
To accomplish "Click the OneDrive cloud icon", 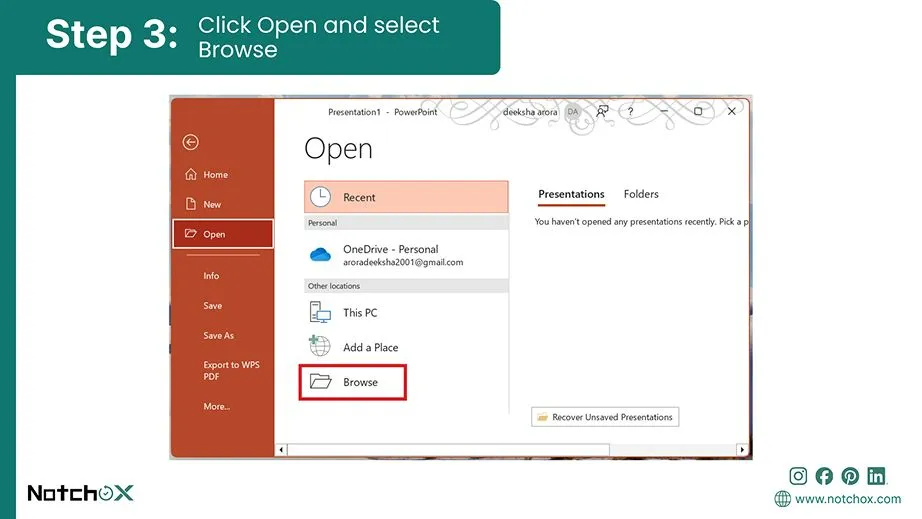I will click(x=320, y=255).
